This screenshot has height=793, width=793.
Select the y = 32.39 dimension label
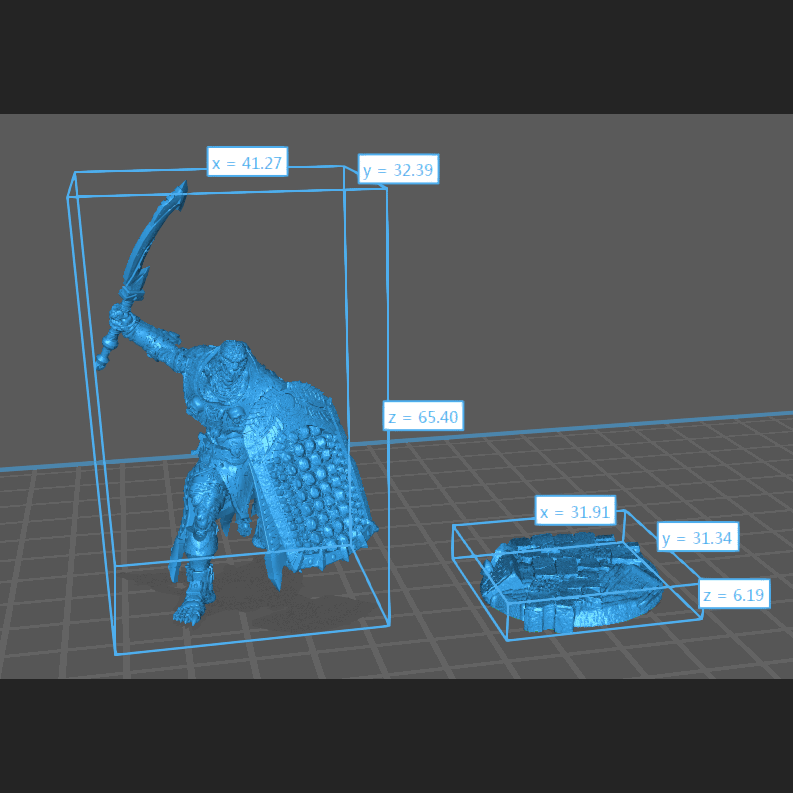[398, 170]
